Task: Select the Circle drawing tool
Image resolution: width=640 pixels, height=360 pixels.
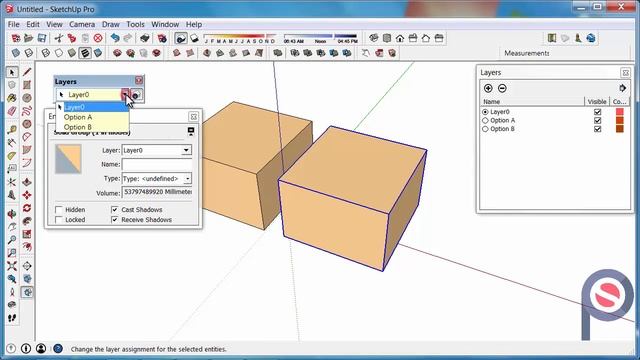Action: pyautogui.click(x=27, y=98)
